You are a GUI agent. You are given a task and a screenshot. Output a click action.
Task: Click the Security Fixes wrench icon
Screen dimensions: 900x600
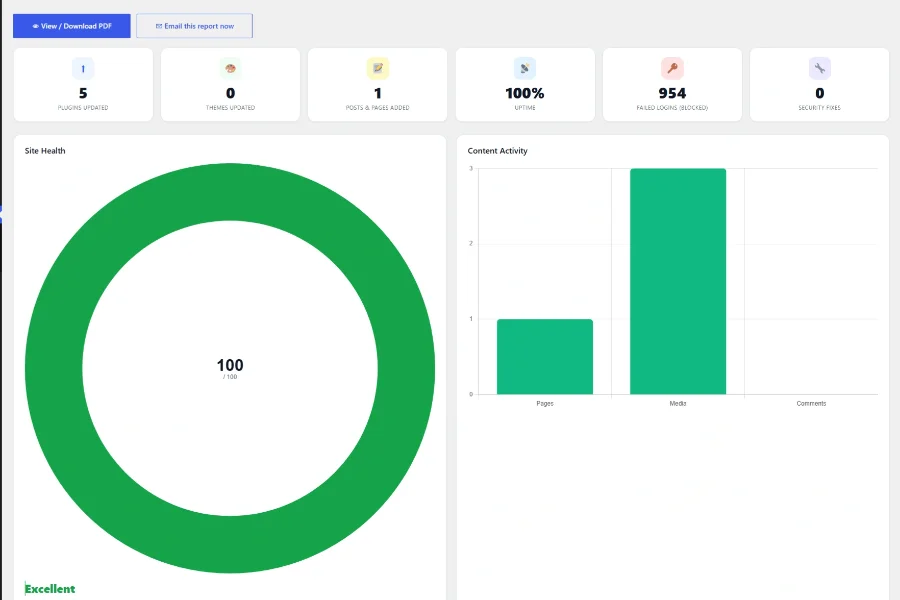pos(820,69)
